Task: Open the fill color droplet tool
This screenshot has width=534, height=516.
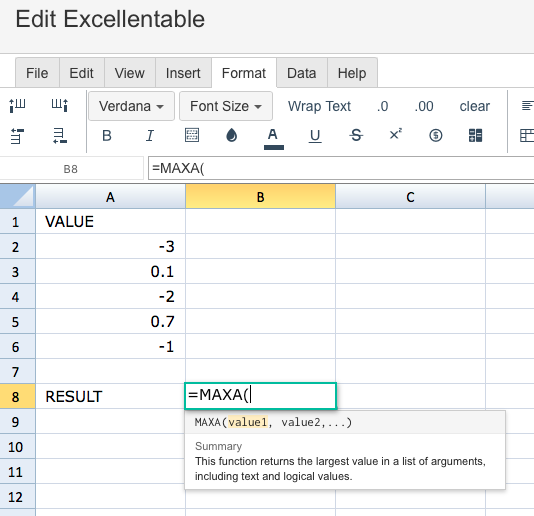Action: point(232,135)
